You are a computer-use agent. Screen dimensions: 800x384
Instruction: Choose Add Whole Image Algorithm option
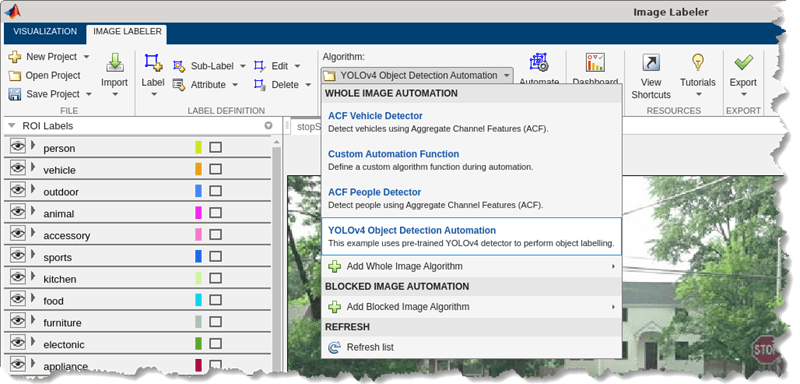pos(471,266)
